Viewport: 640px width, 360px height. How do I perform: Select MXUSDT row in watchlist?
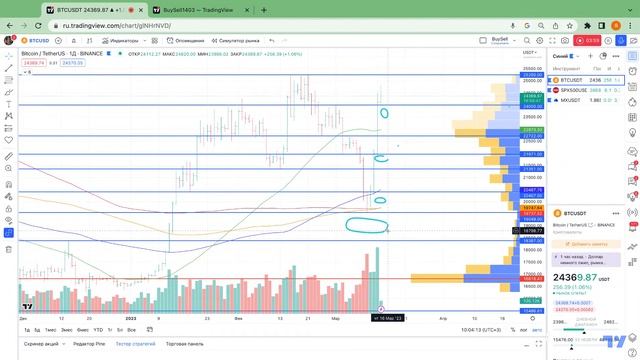point(586,100)
